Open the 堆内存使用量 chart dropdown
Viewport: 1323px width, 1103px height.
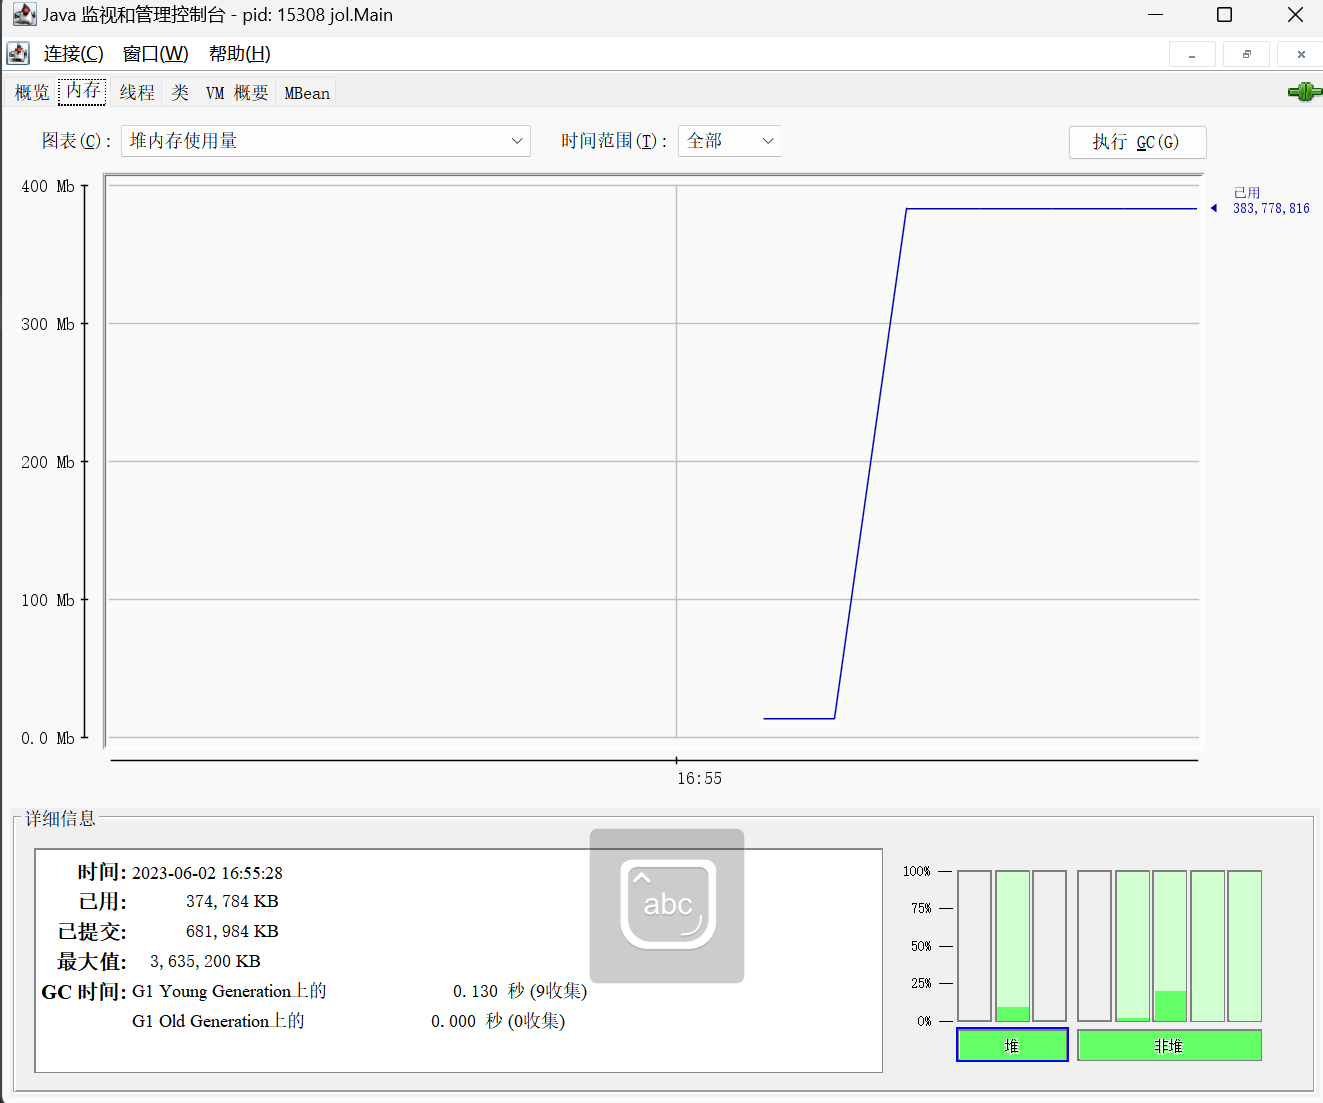(x=325, y=141)
